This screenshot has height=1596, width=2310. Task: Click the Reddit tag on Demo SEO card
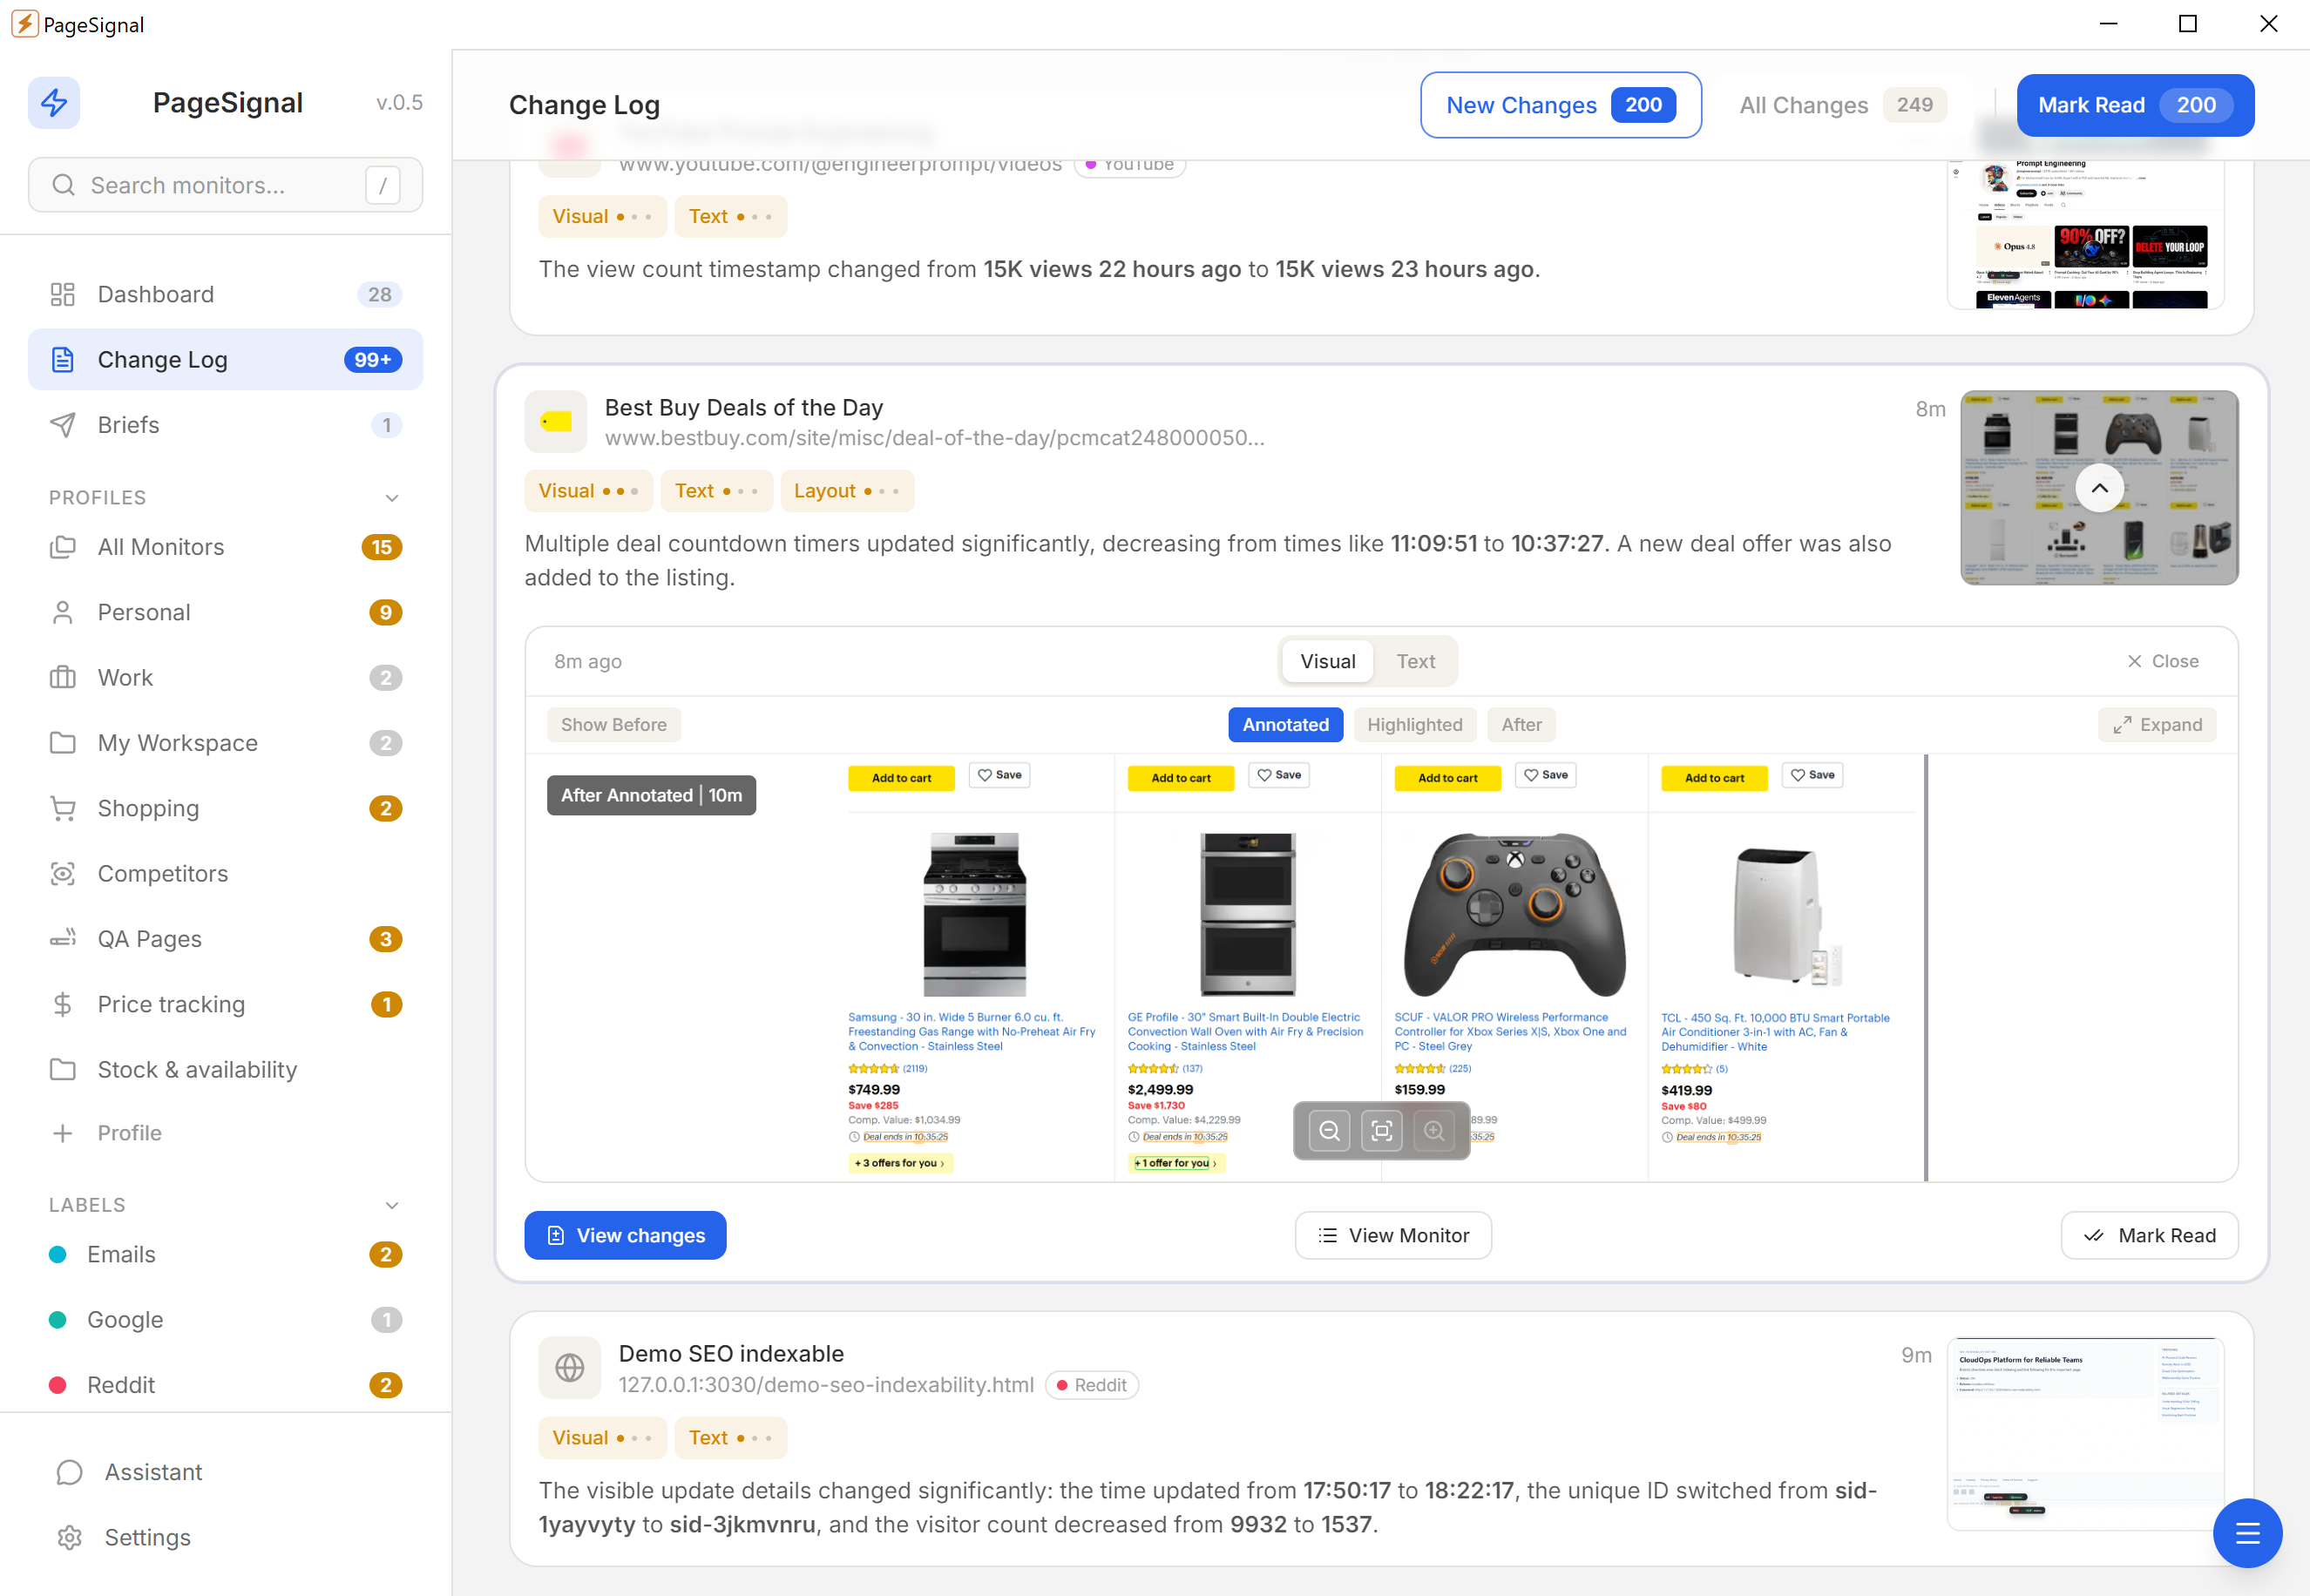tap(1091, 1385)
